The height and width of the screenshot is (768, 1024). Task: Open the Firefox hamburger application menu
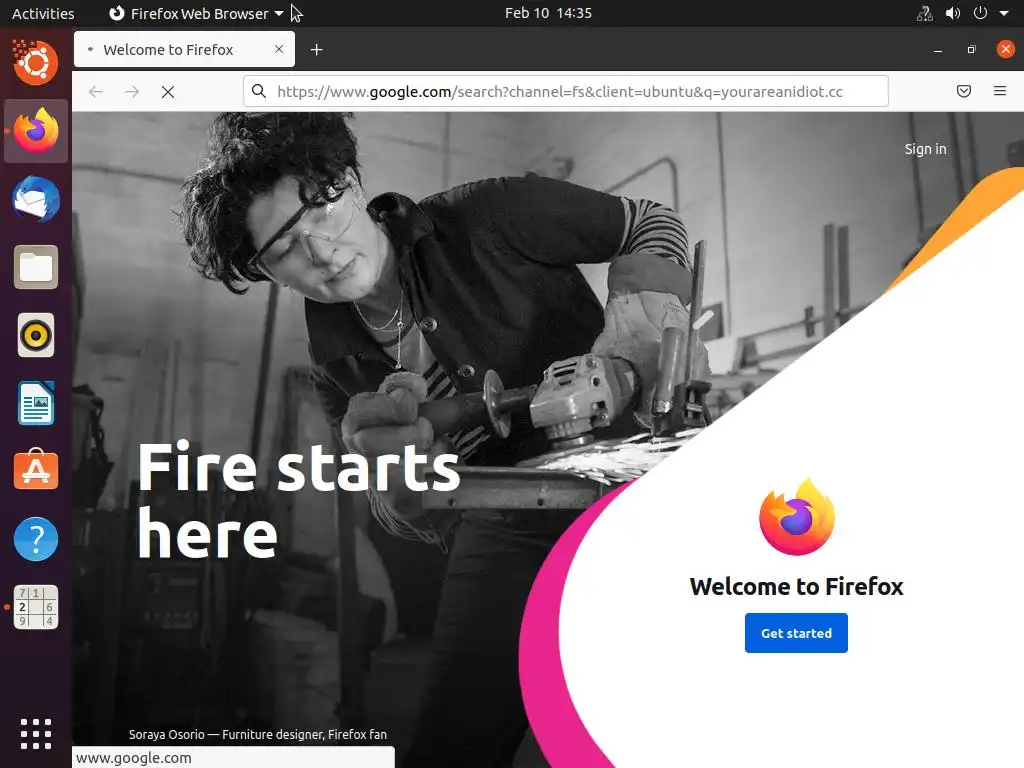[999, 91]
